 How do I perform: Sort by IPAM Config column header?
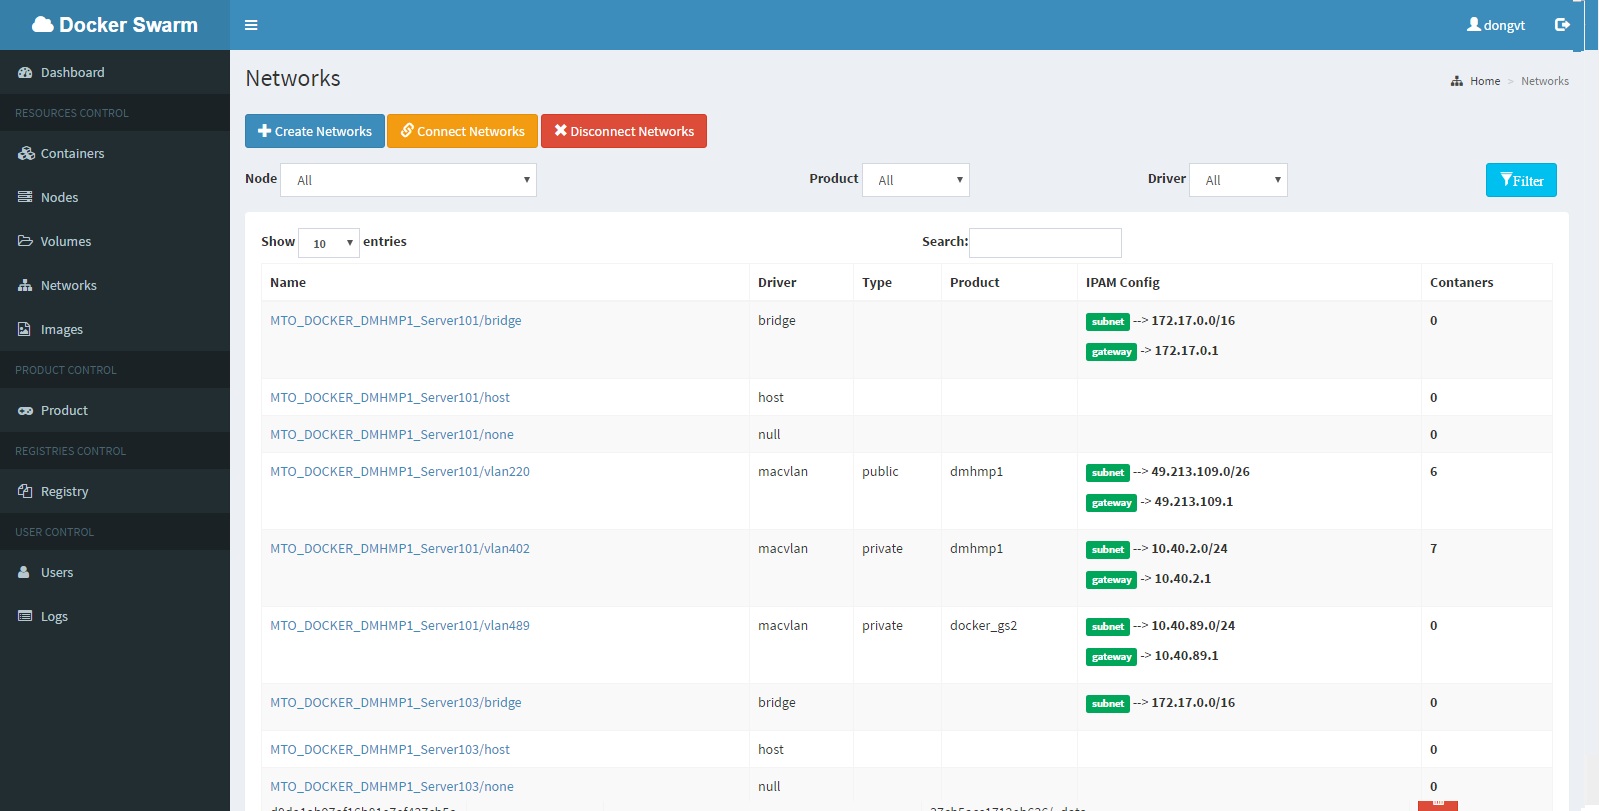click(1249, 283)
